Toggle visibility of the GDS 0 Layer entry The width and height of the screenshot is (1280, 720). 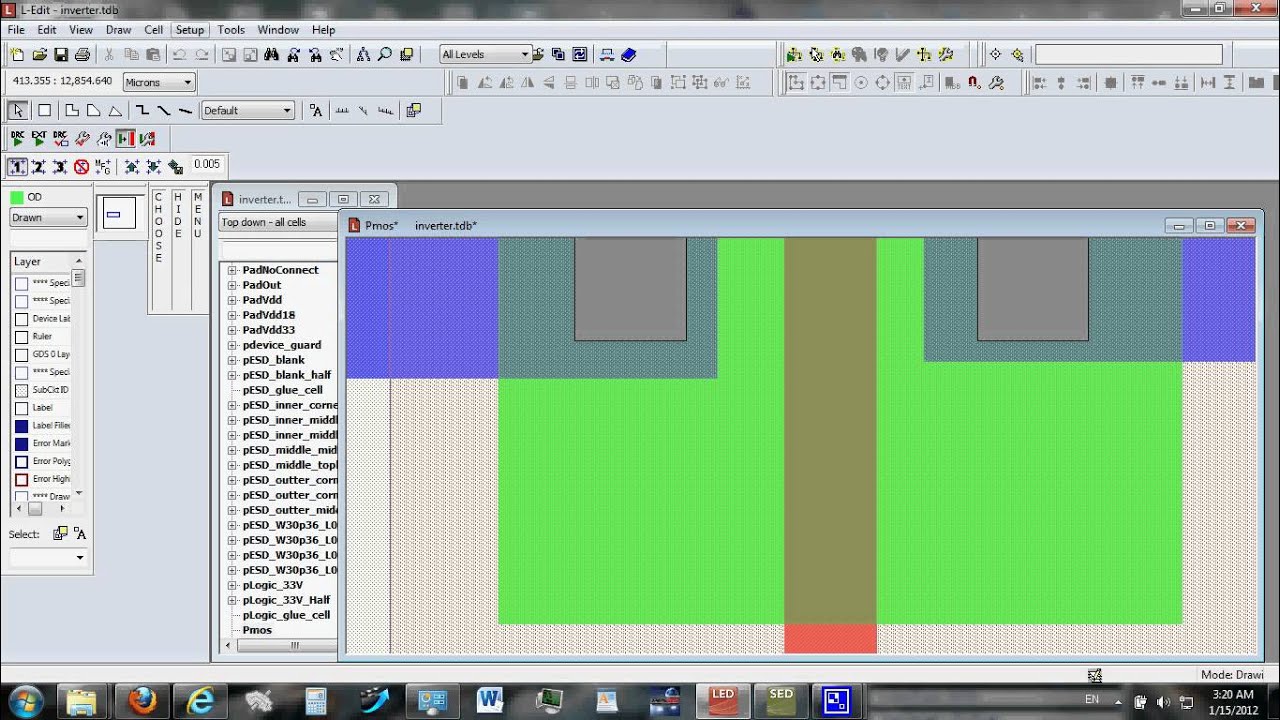pyautogui.click(x=22, y=355)
